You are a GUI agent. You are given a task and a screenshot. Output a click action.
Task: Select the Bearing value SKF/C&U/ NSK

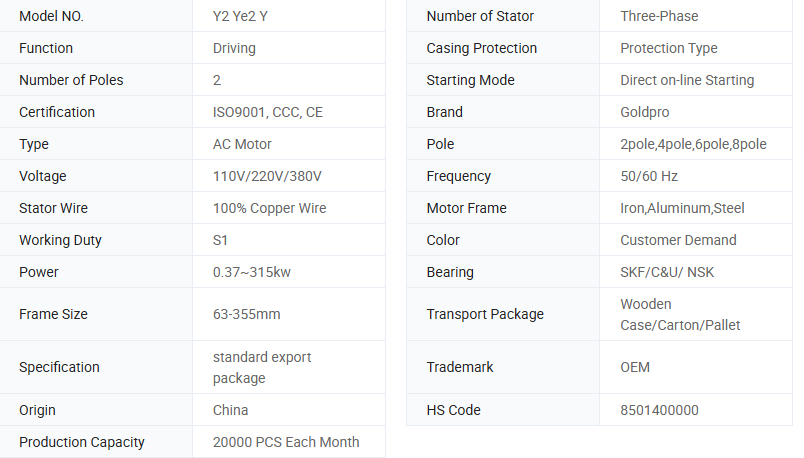pyautogui.click(x=667, y=272)
